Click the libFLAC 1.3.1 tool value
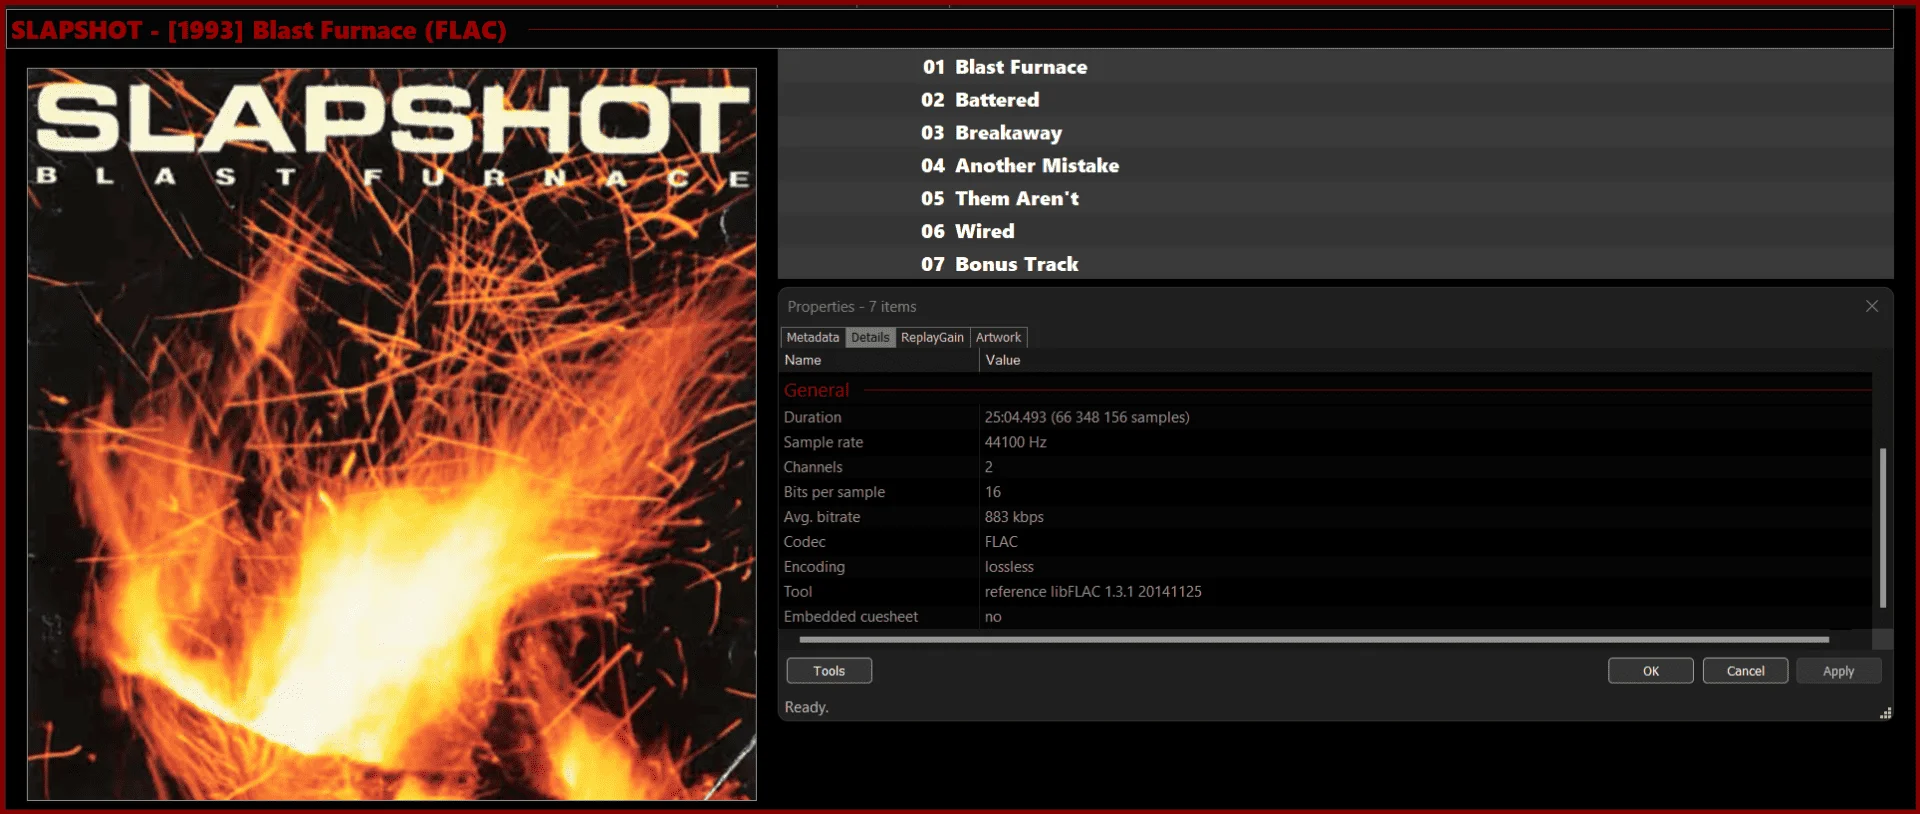 [x=1093, y=592]
